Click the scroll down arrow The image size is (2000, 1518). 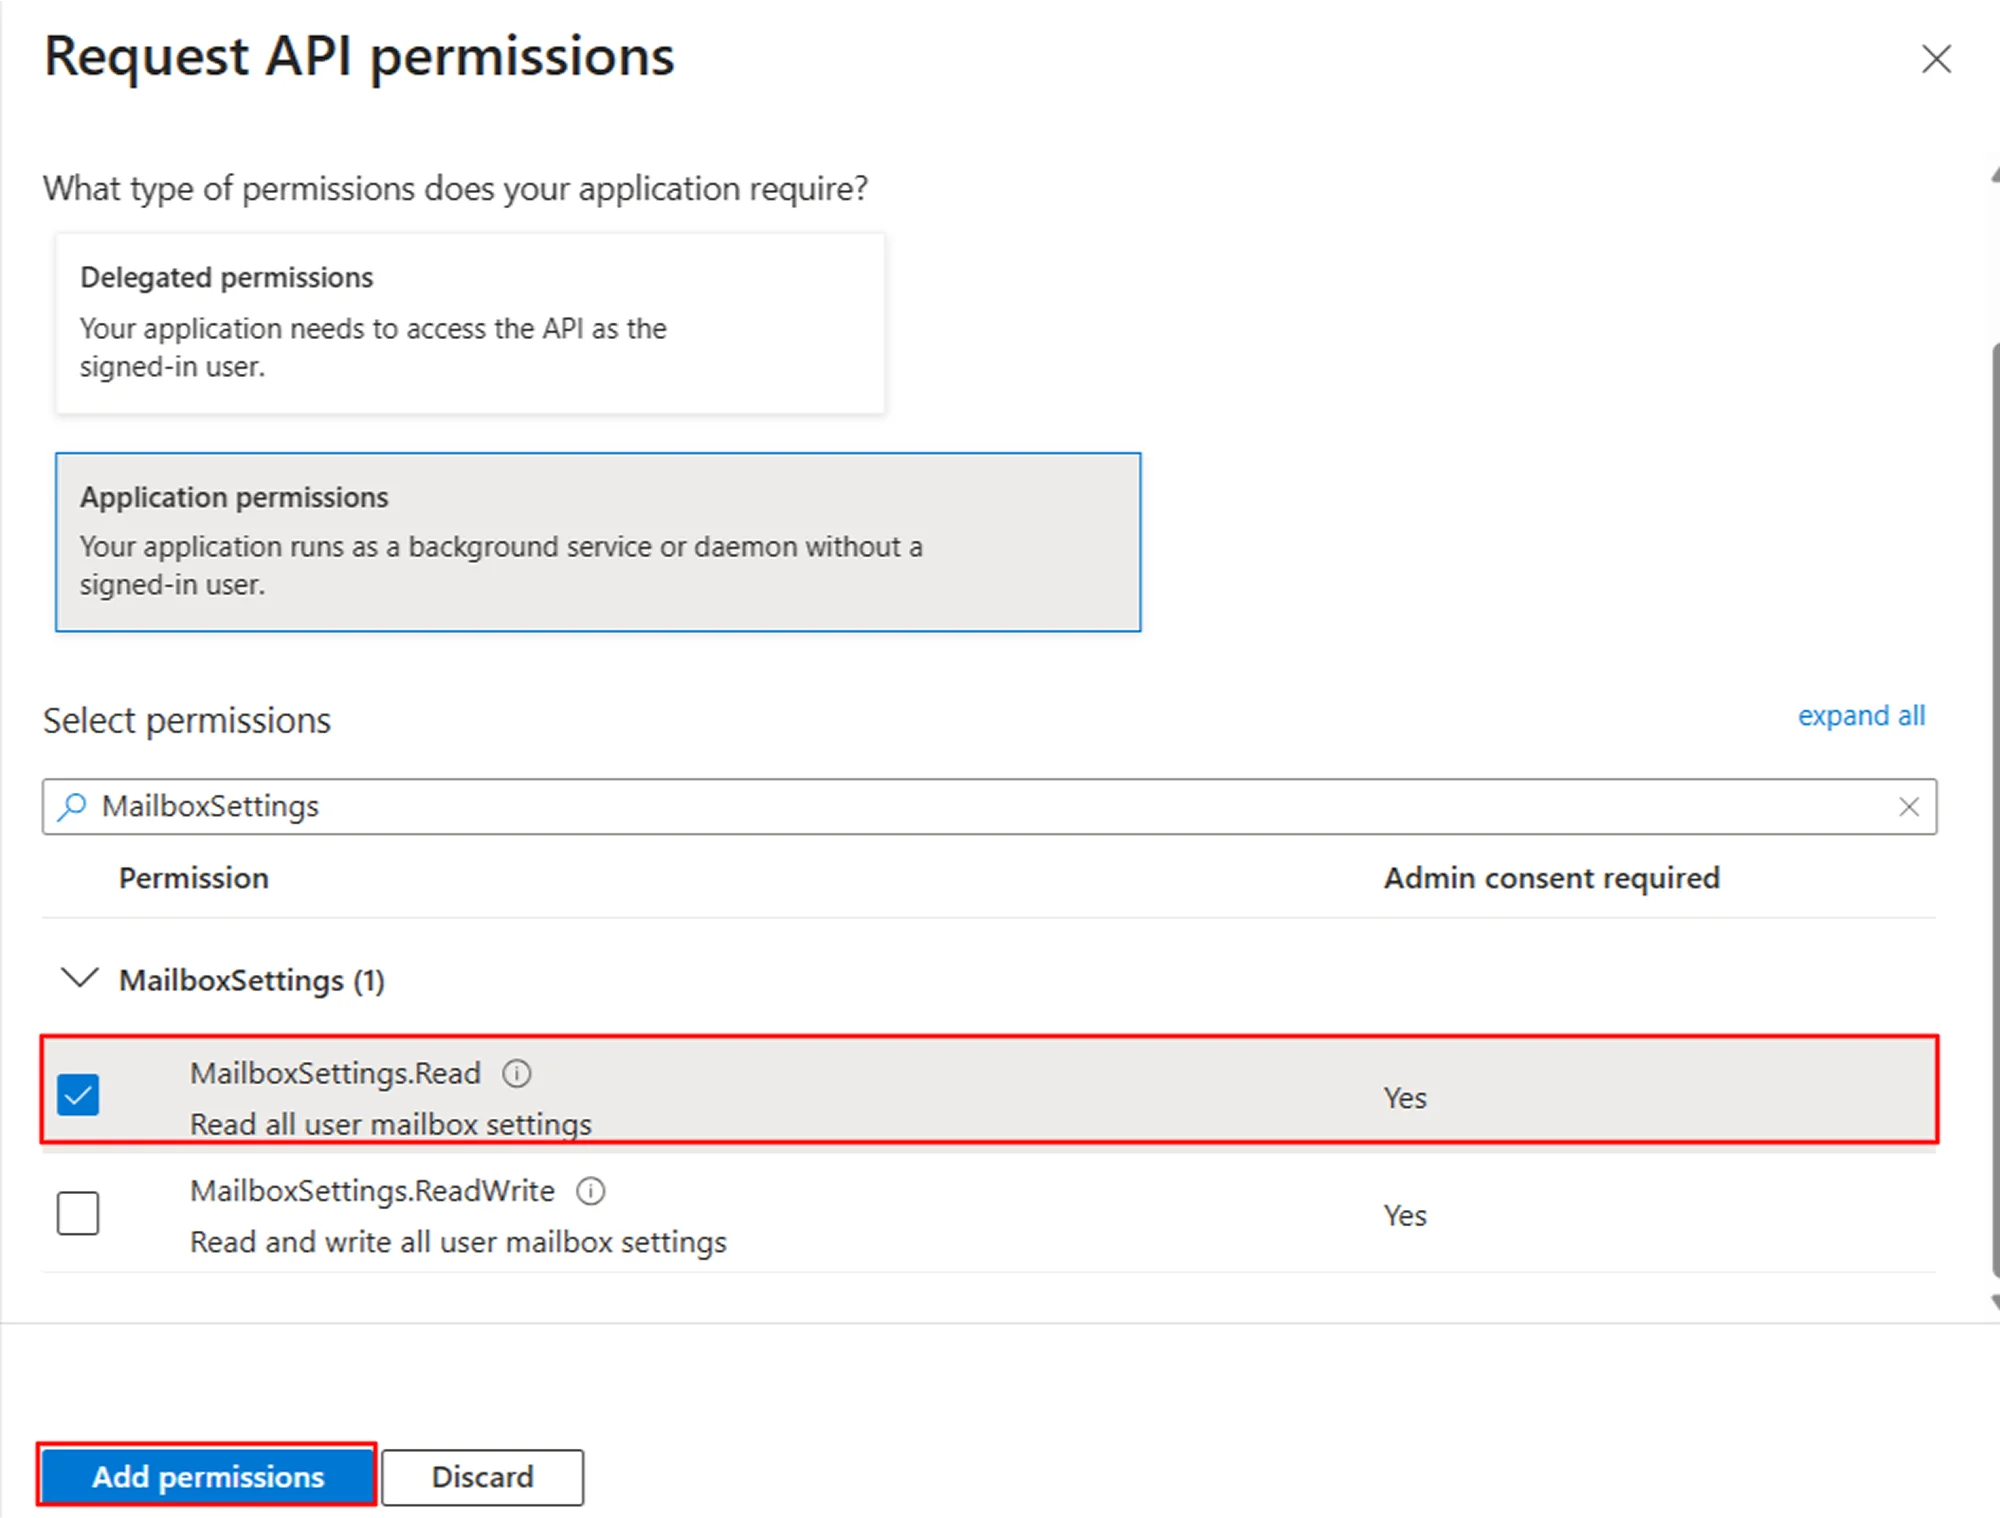[x=1995, y=1302]
